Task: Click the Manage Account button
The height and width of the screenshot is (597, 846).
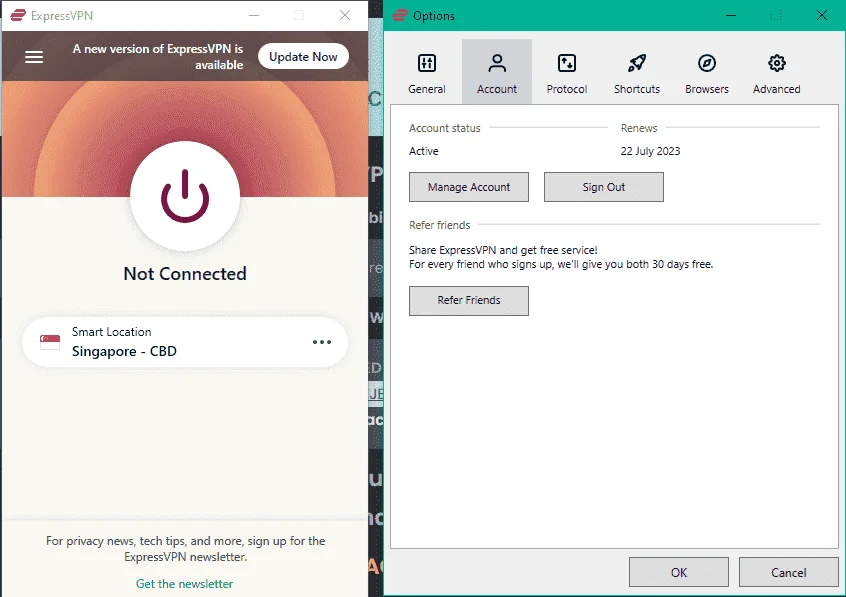Action: tap(469, 187)
